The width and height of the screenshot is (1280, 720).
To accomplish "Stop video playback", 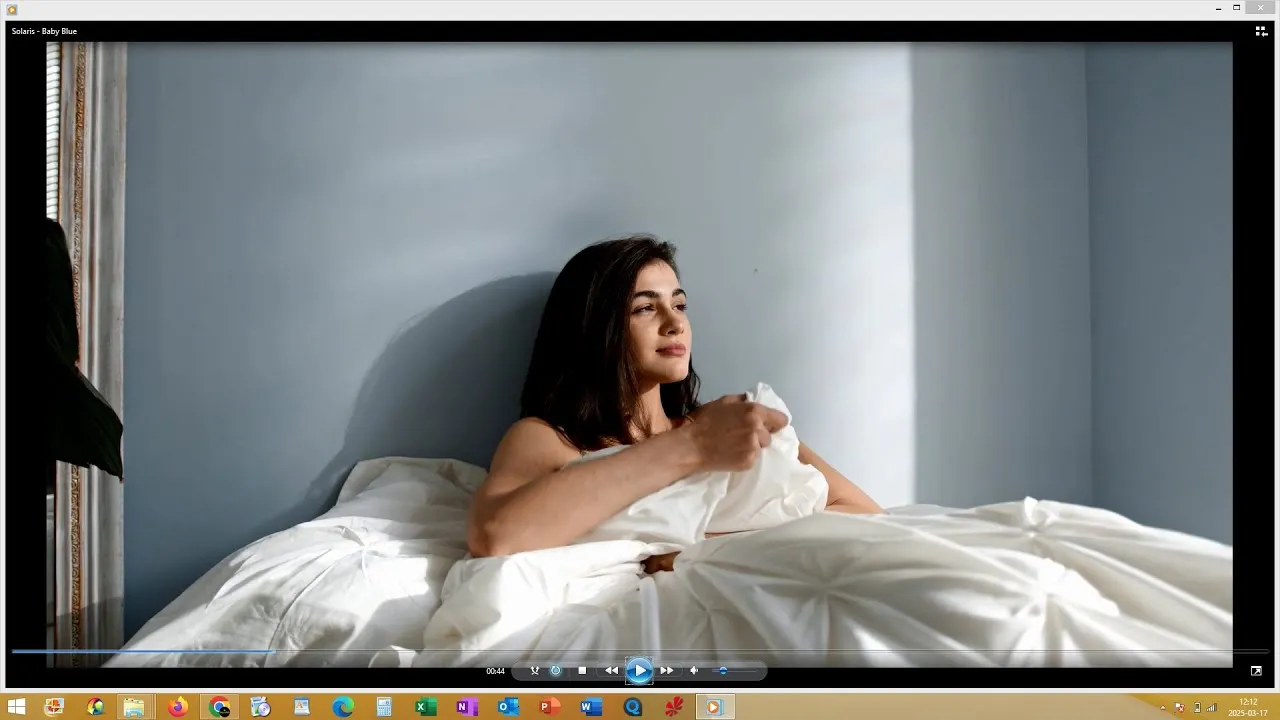I will point(582,671).
